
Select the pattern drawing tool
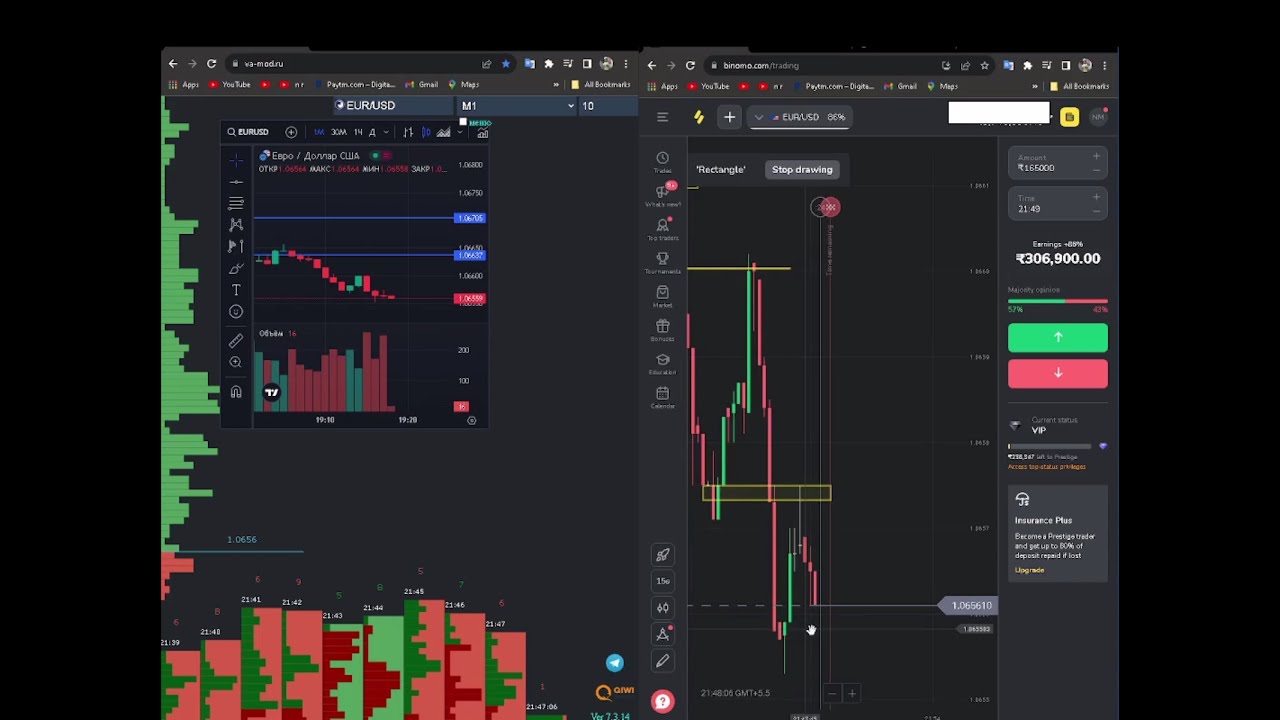(236, 225)
